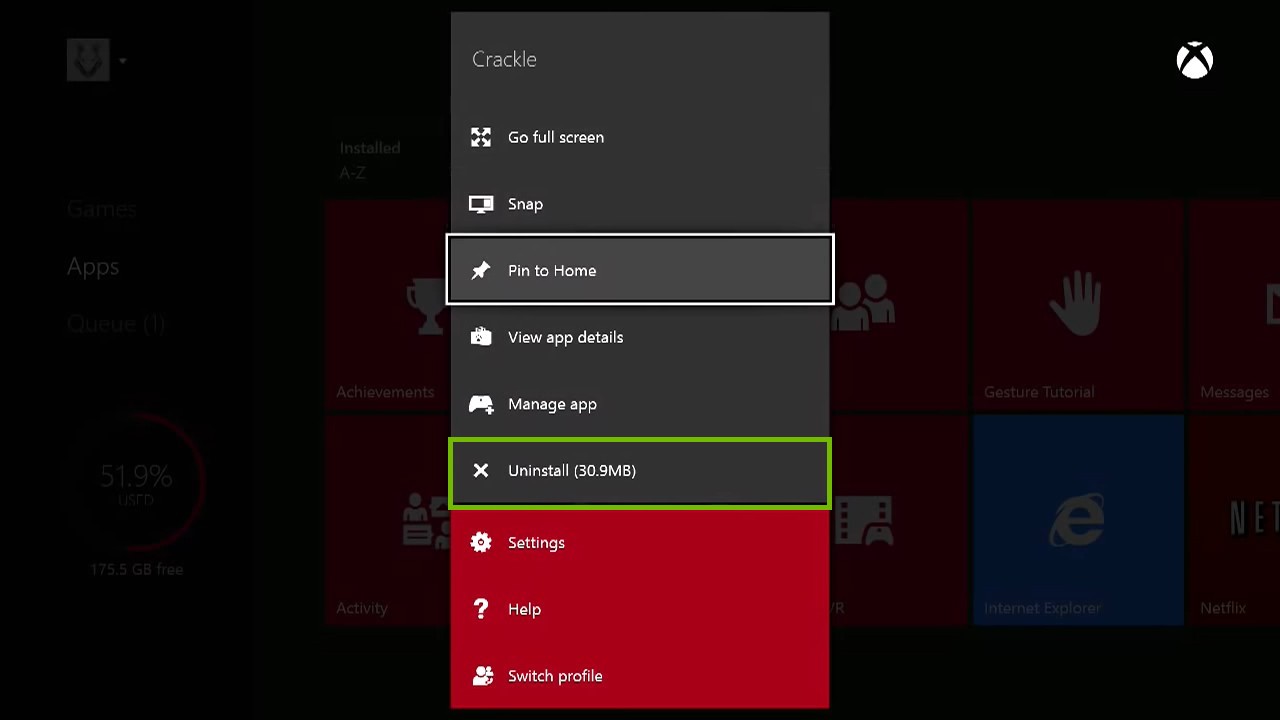Click the Switch profile people icon
This screenshot has height=720, width=1280.
pos(481,676)
